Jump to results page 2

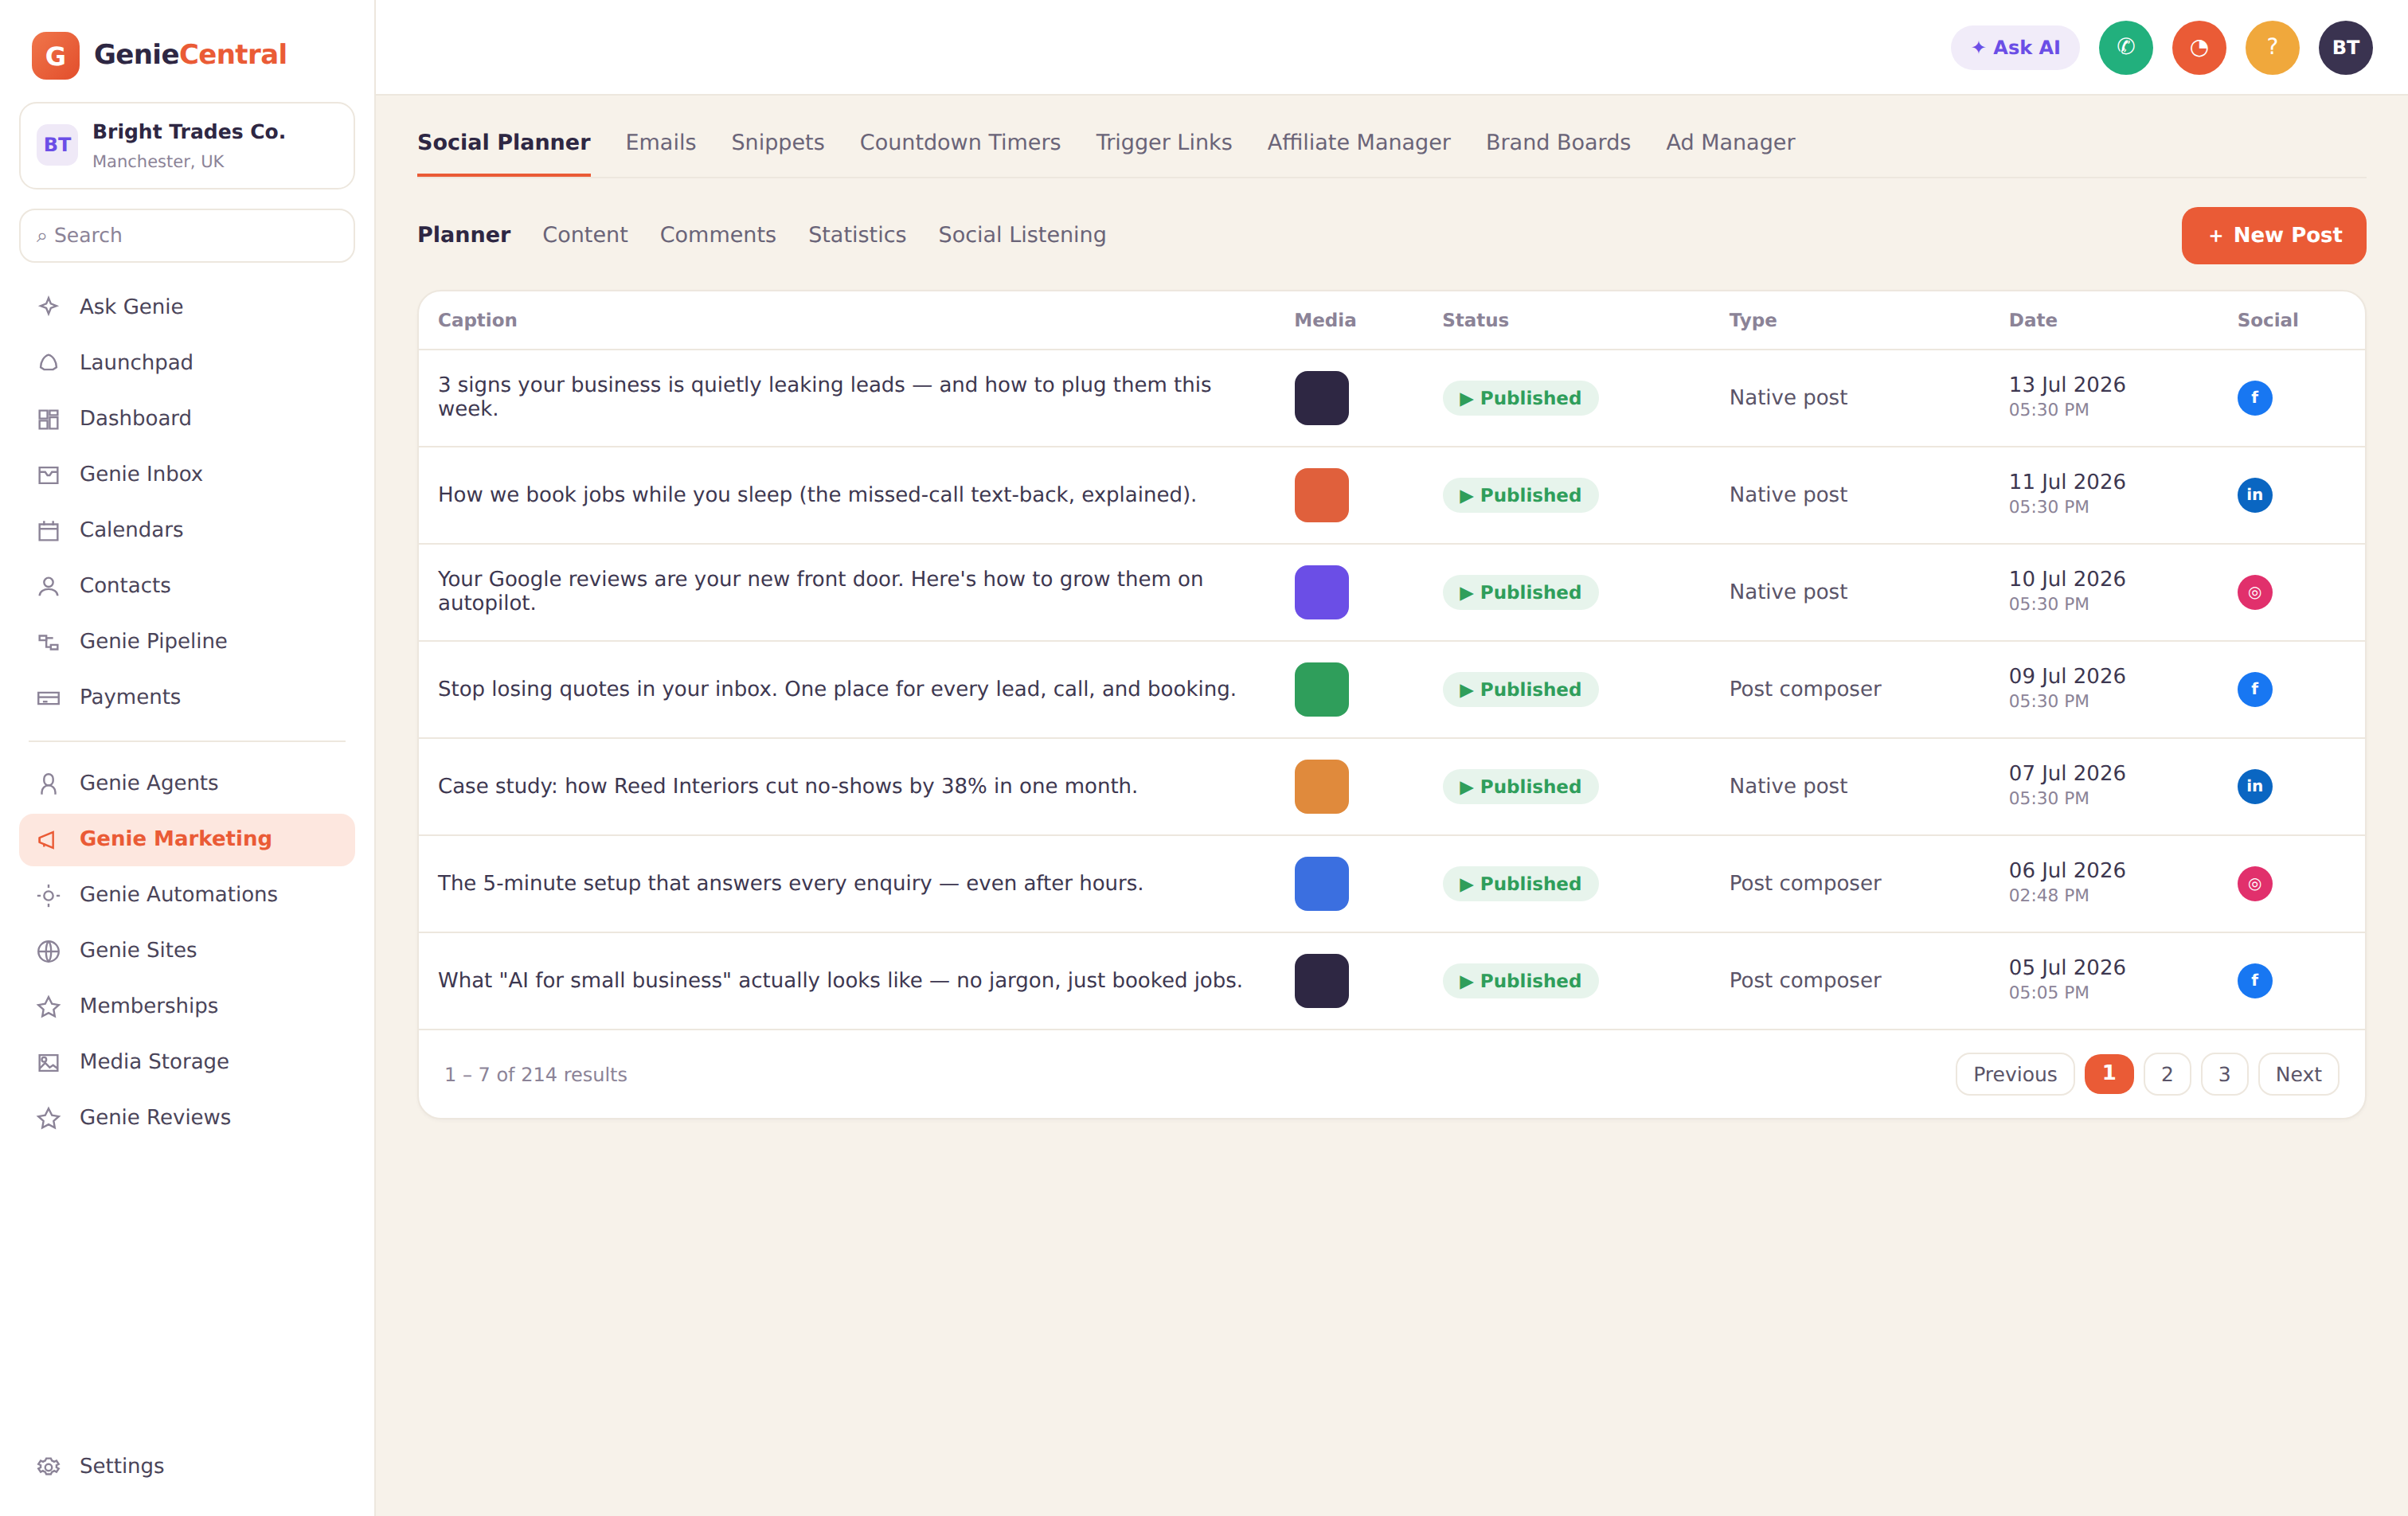coord(2166,1074)
